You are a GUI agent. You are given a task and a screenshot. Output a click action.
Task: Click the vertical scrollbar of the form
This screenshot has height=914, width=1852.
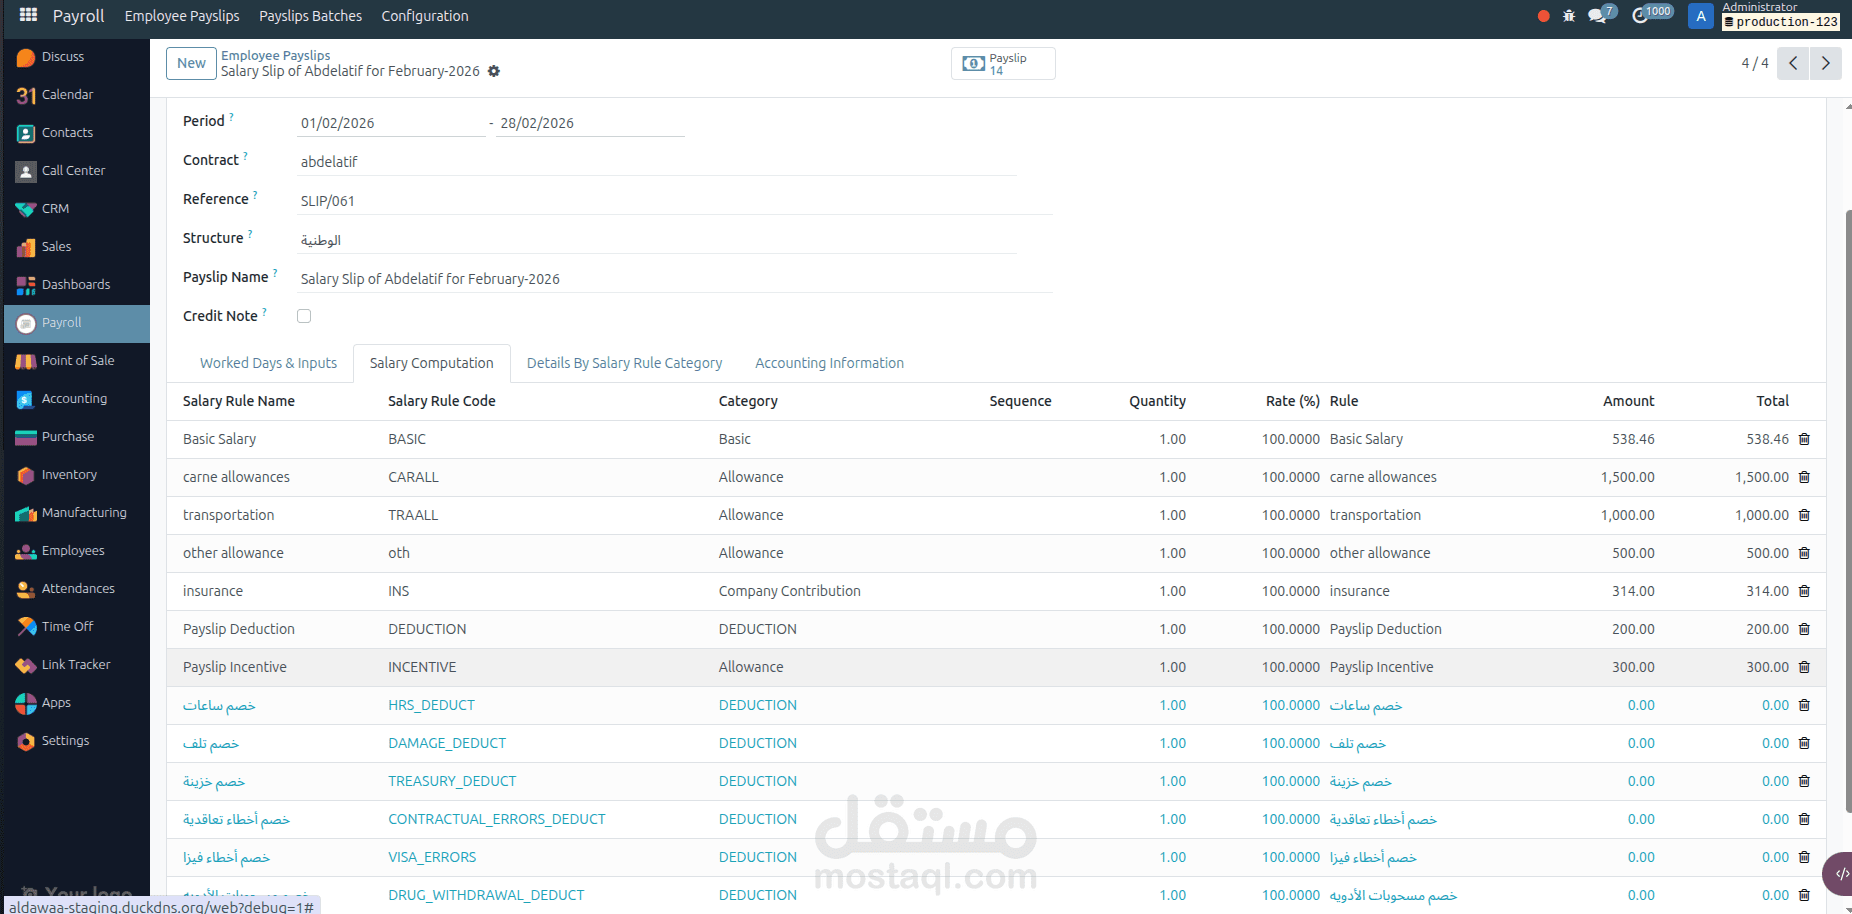1848,510
